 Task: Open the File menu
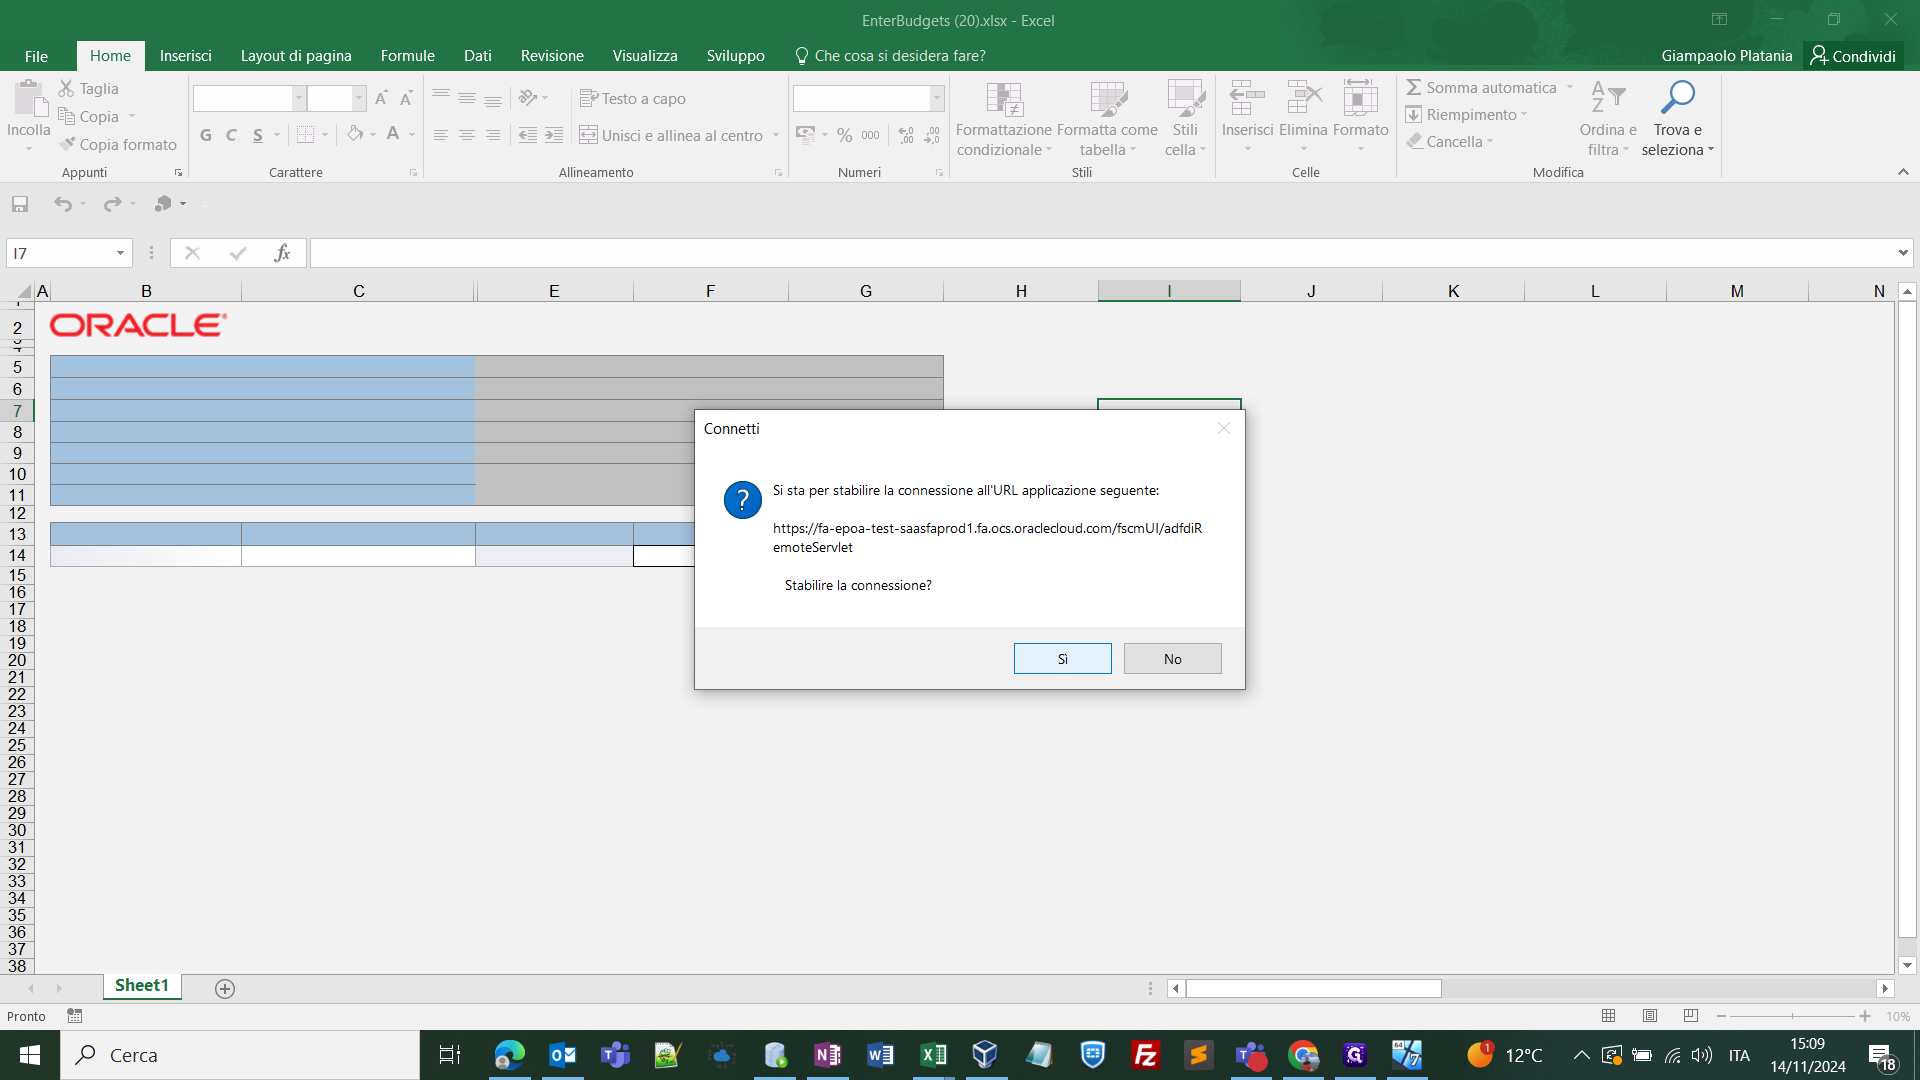coord(36,56)
